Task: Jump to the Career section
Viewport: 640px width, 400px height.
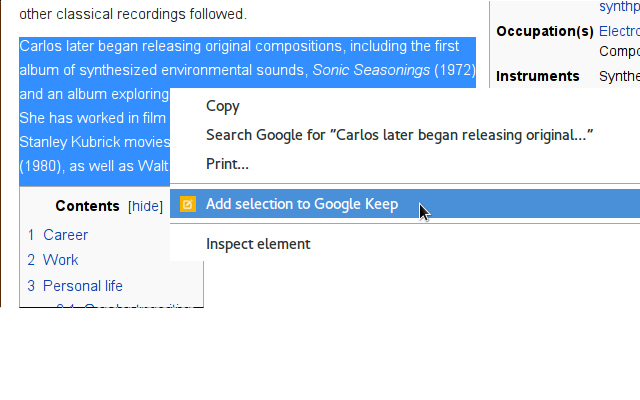Action: point(65,235)
